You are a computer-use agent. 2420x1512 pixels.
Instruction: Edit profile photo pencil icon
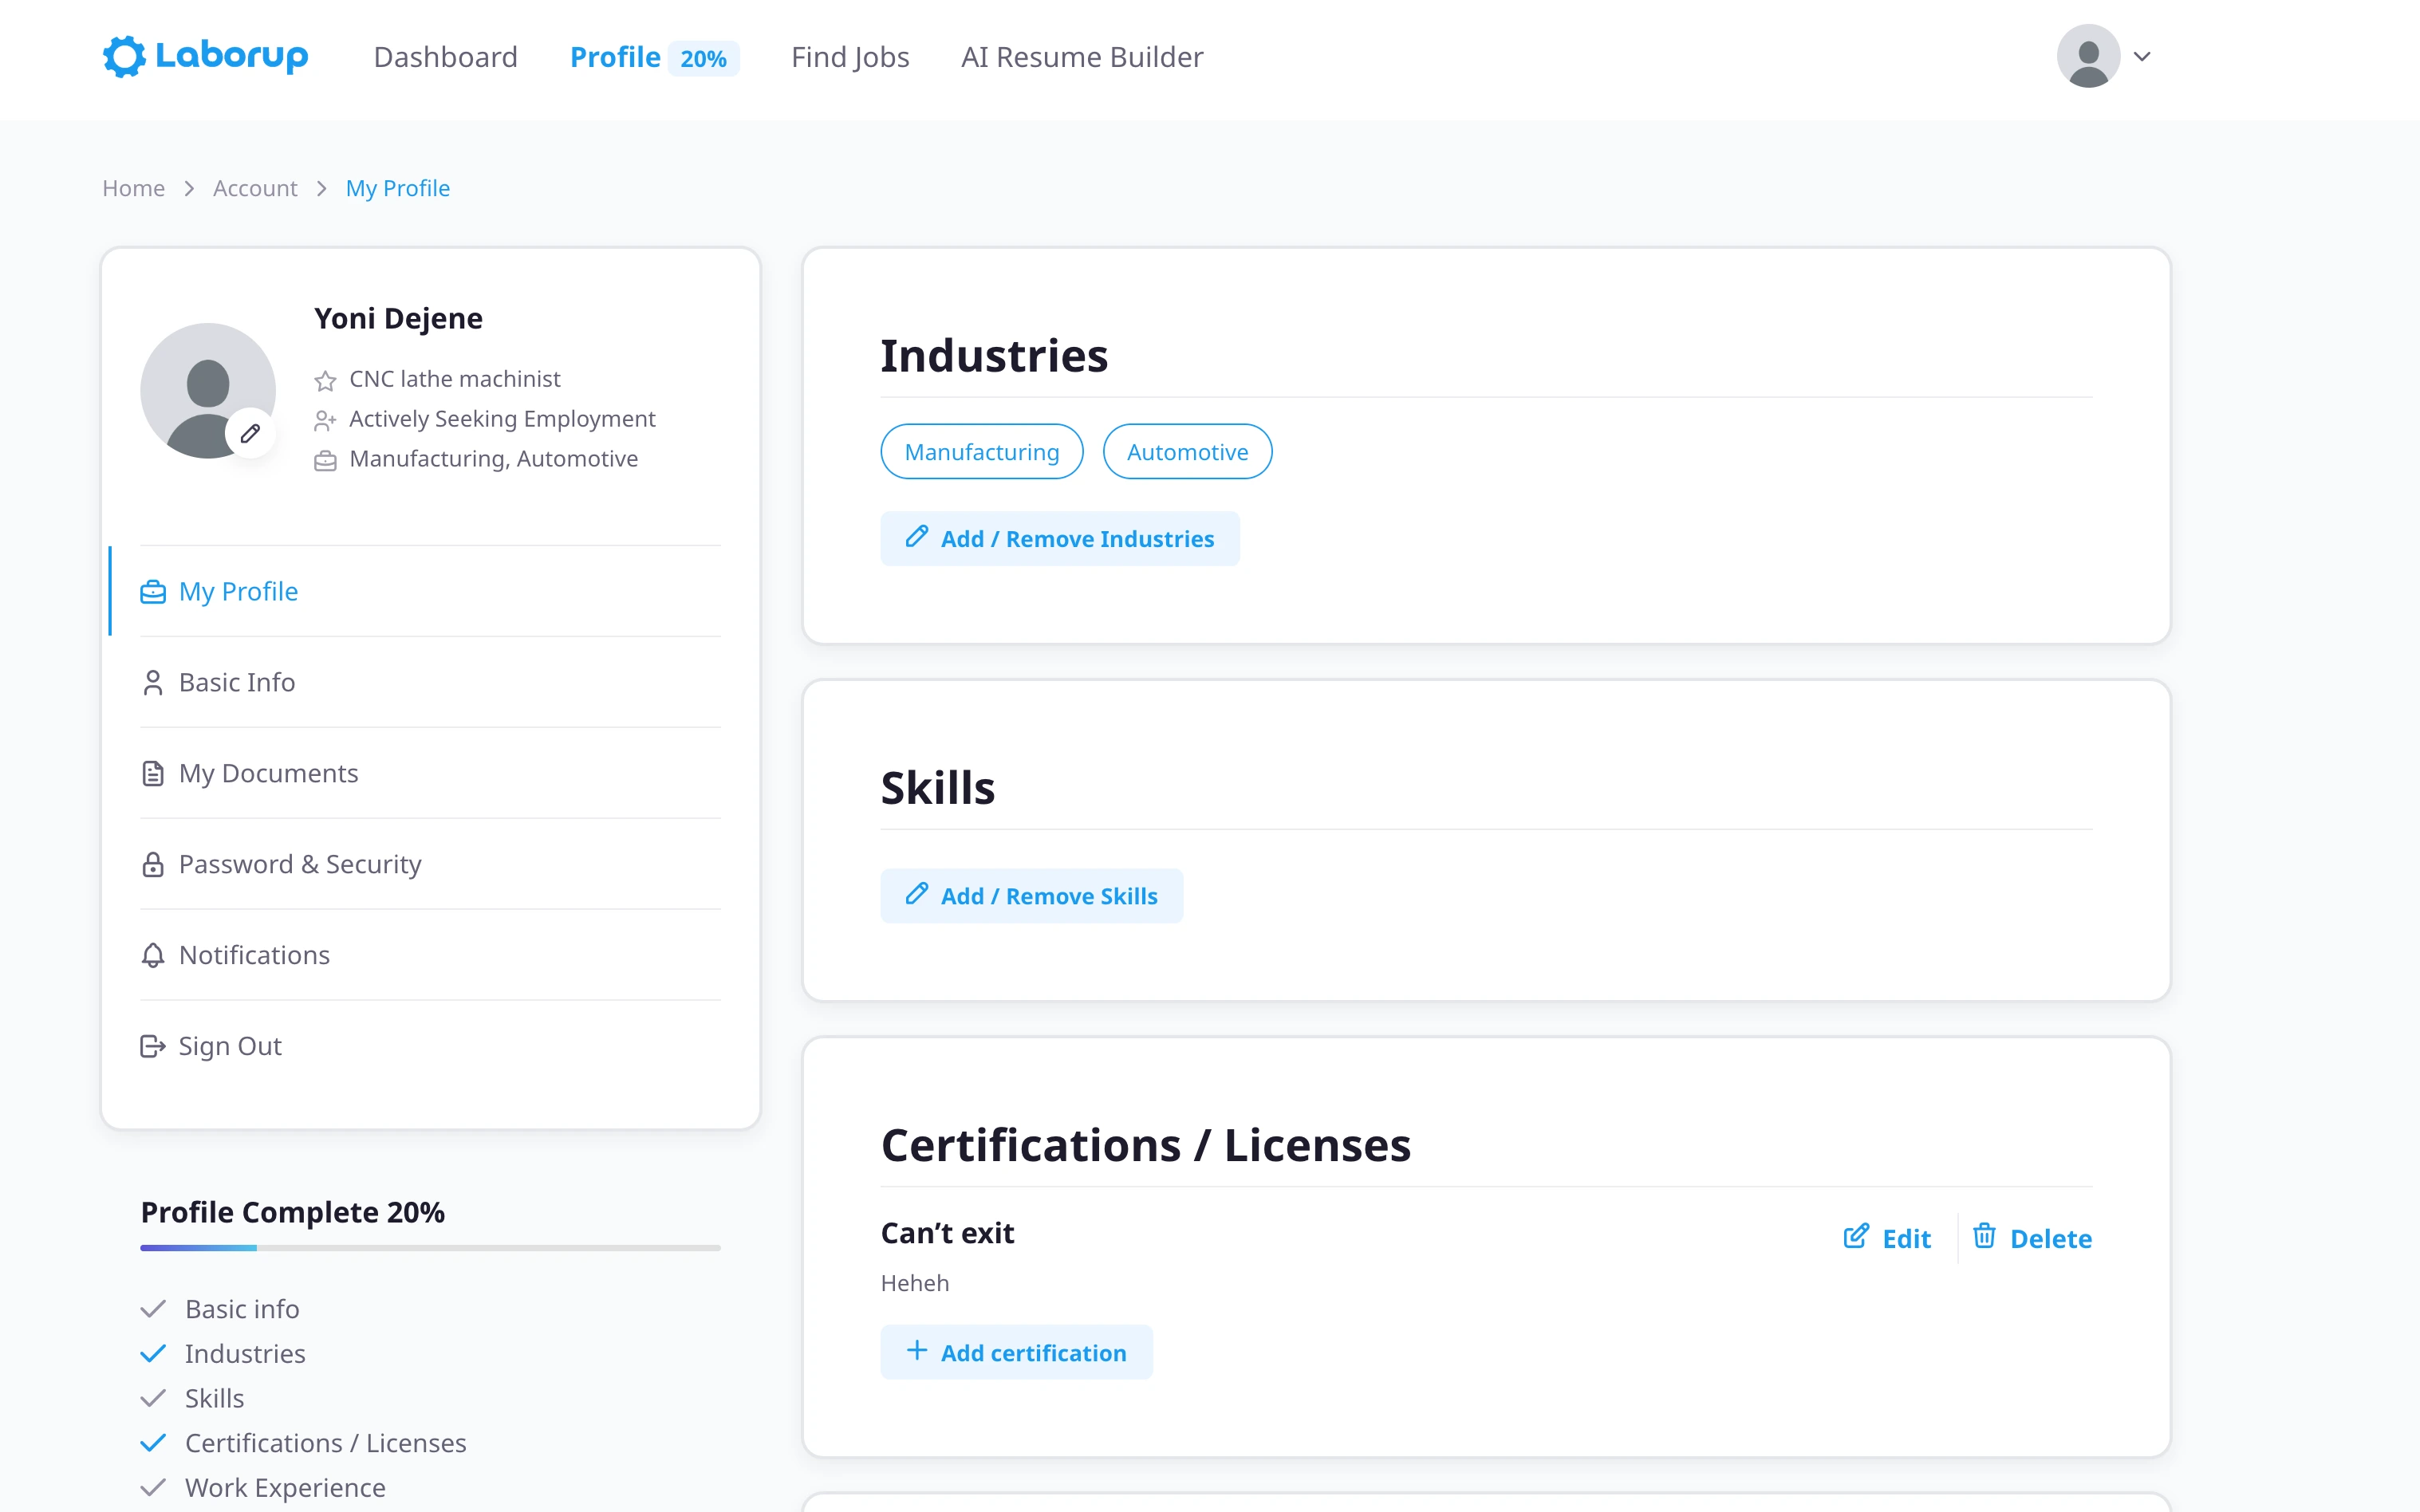pos(250,433)
